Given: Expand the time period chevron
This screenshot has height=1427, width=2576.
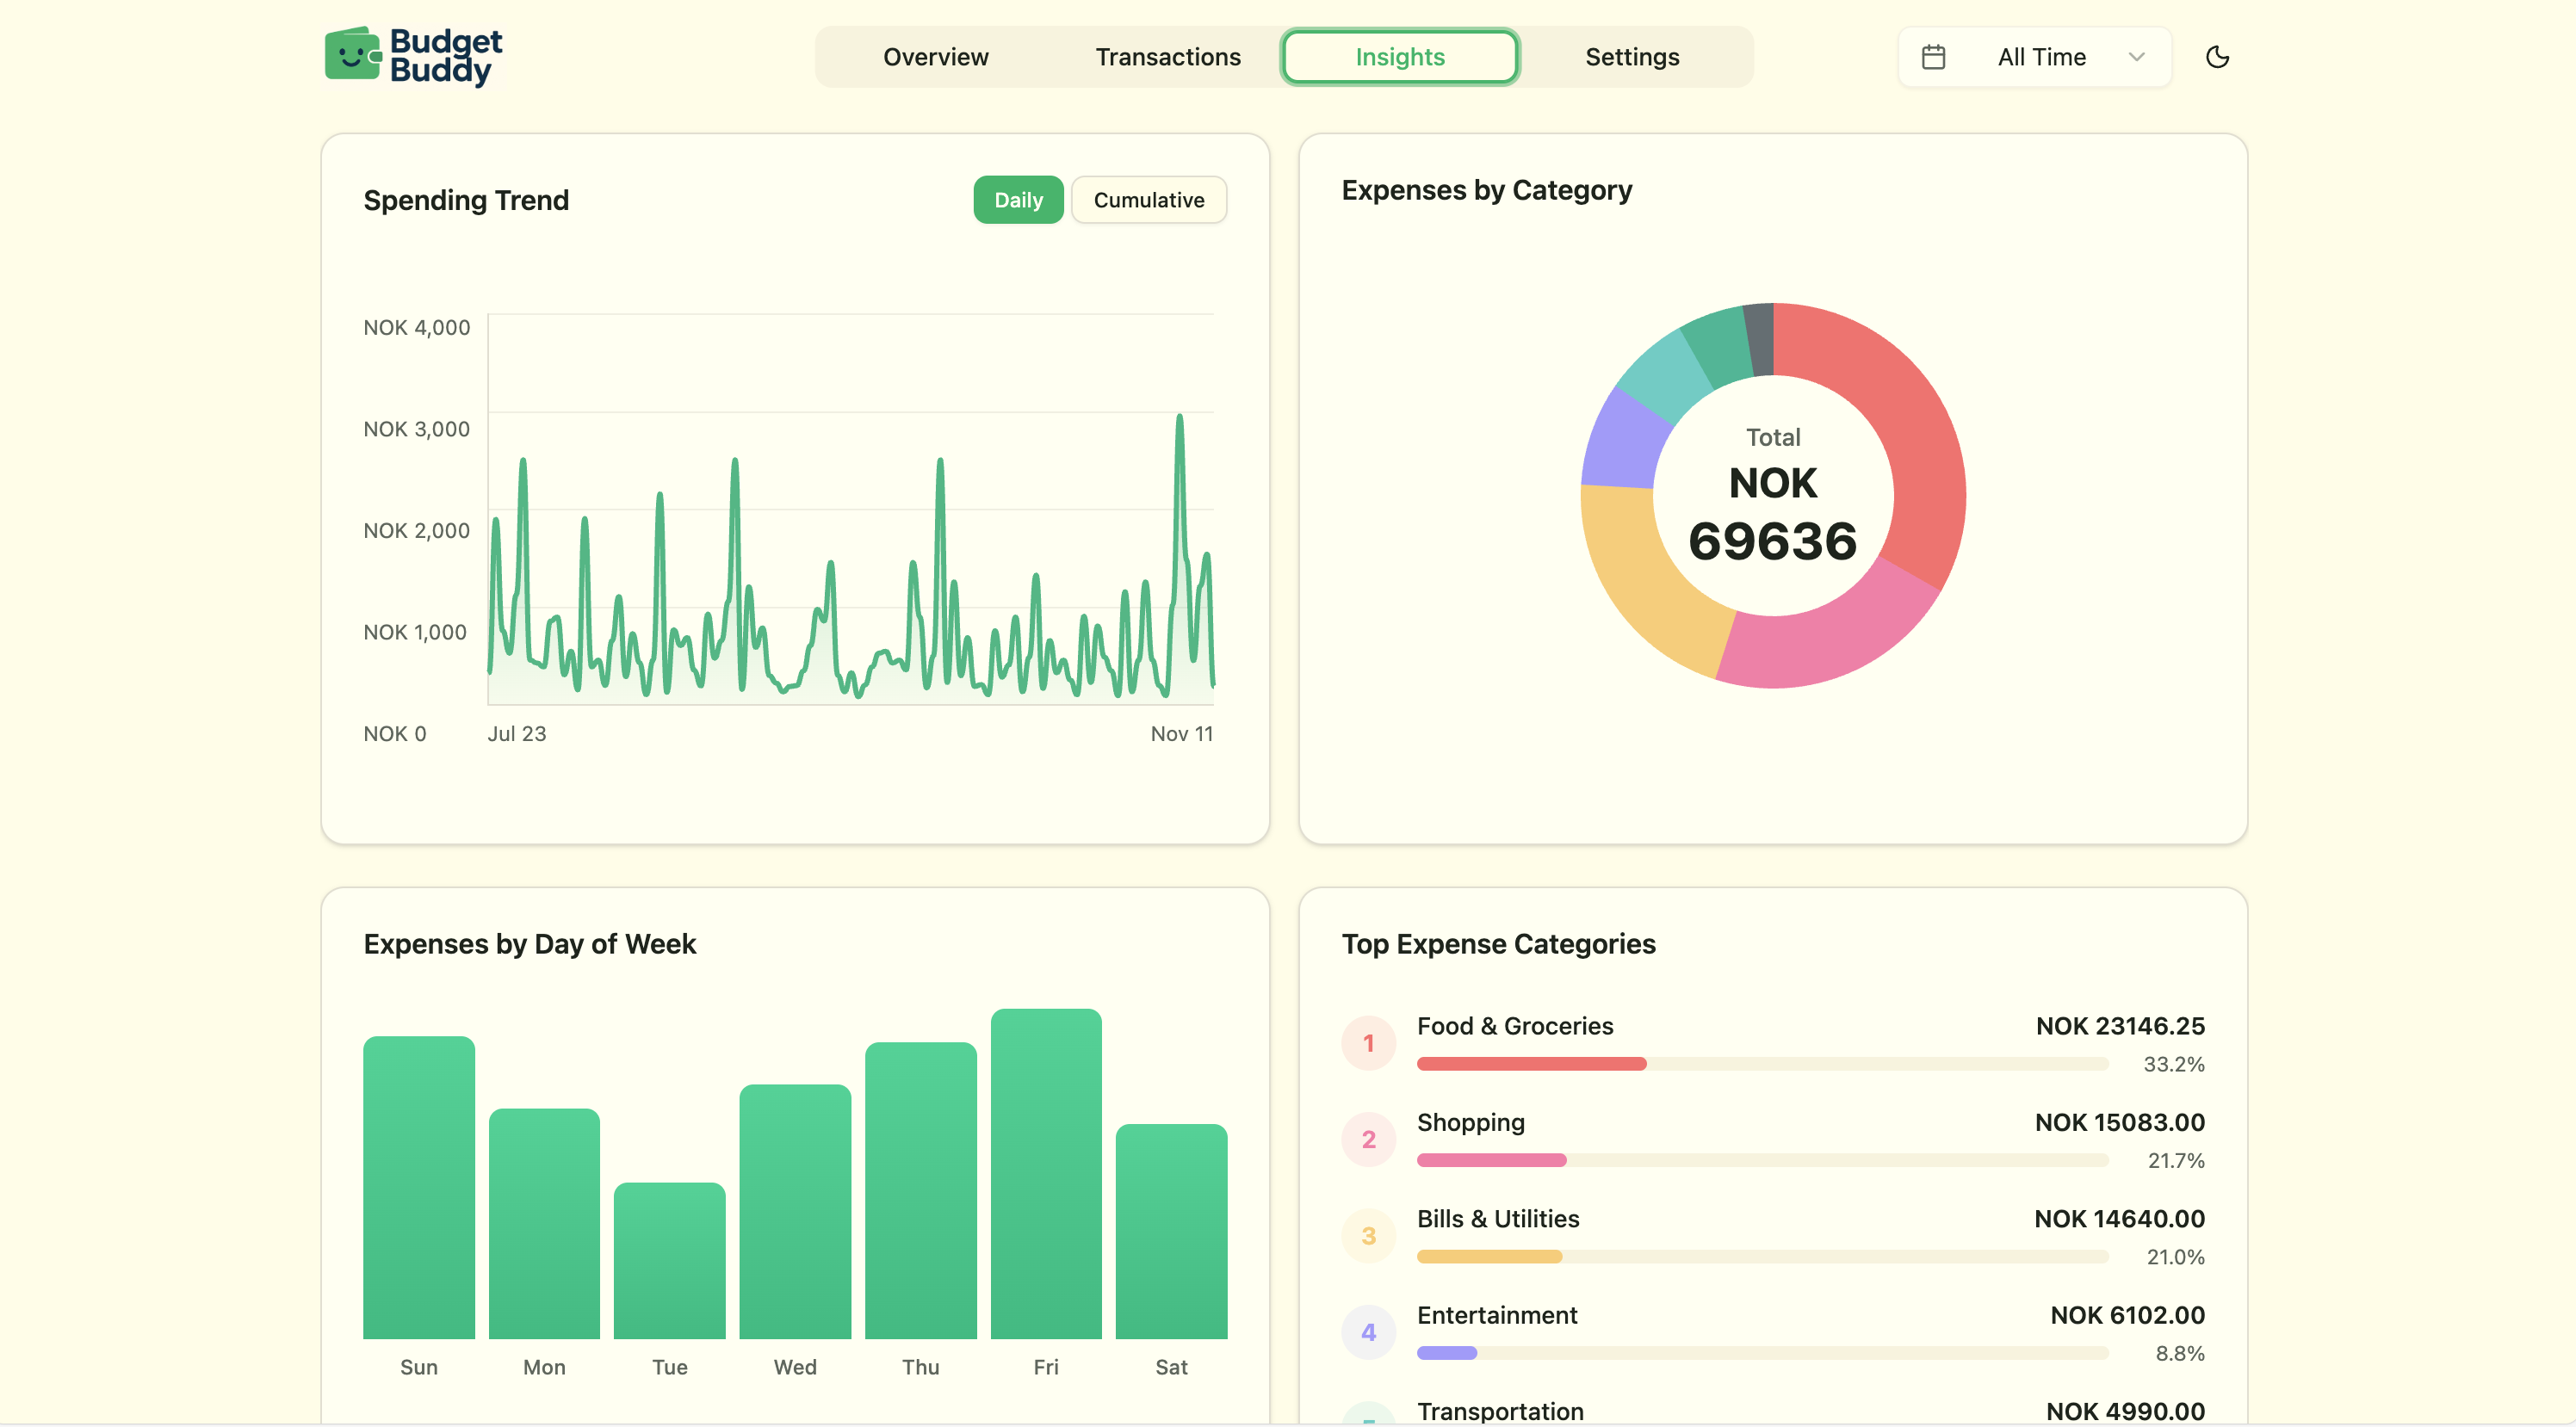Looking at the screenshot, I should (x=2138, y=57).
